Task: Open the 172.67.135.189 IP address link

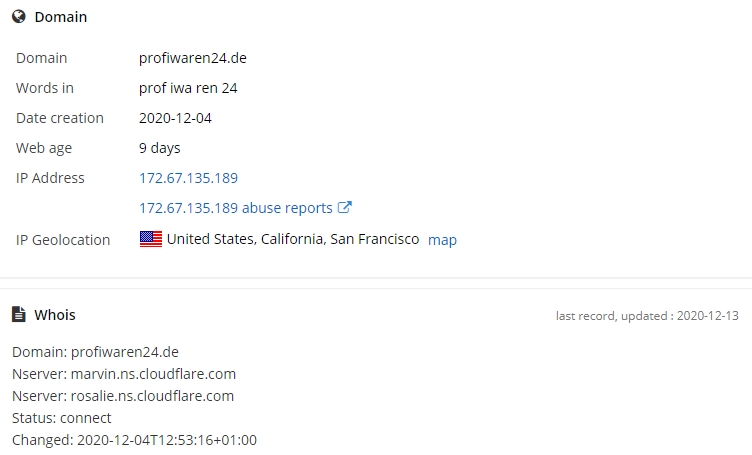Action: (x=188, y=178)
